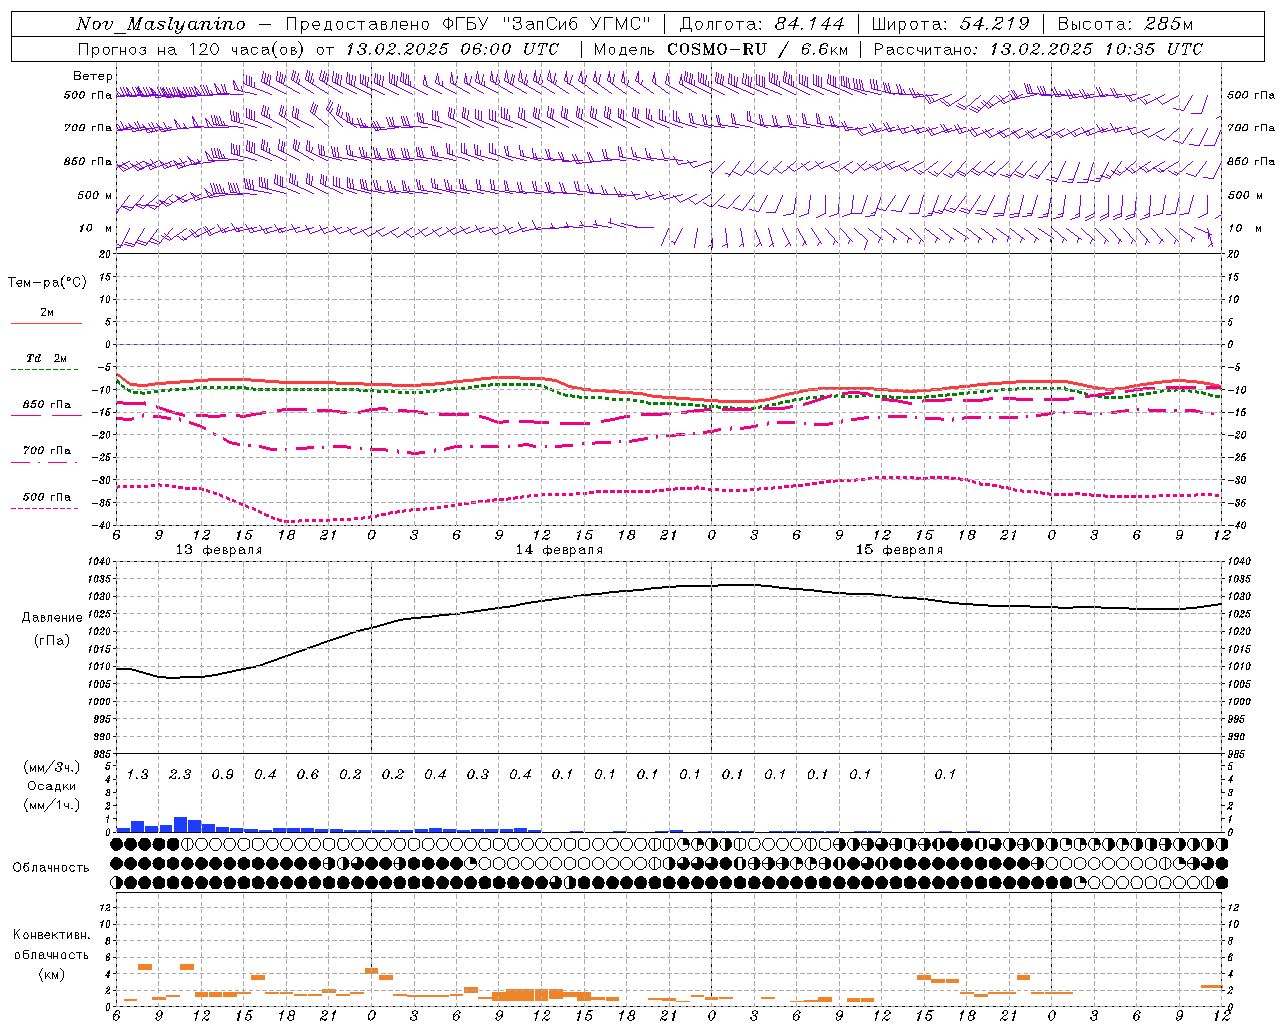Click the station title Nov_Maslyanino
The image size is (1280, 1024).
(161, 24)
